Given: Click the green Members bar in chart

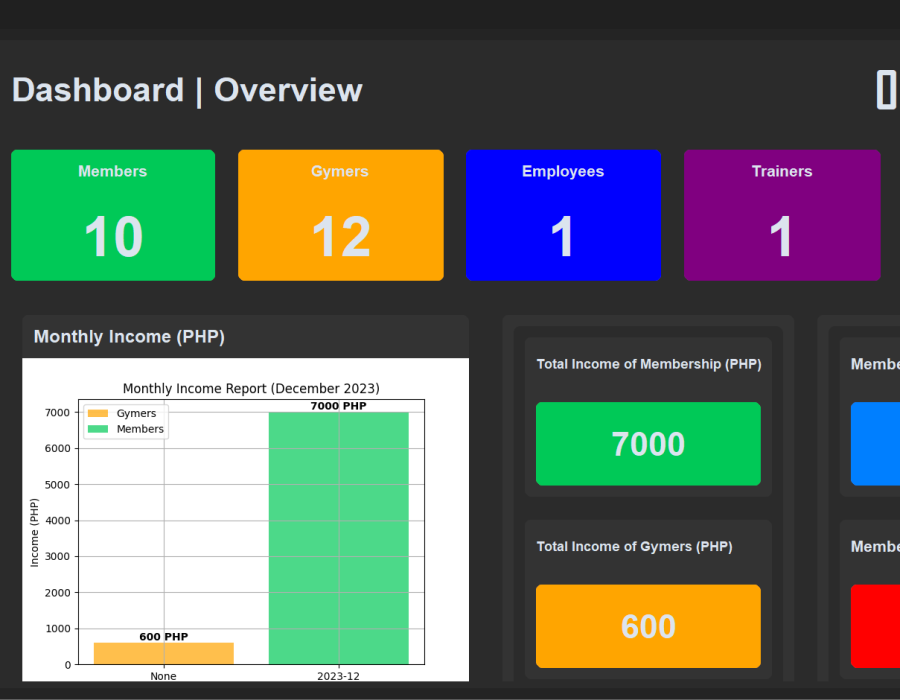Looking at the screenshot, I should point(338,538).
